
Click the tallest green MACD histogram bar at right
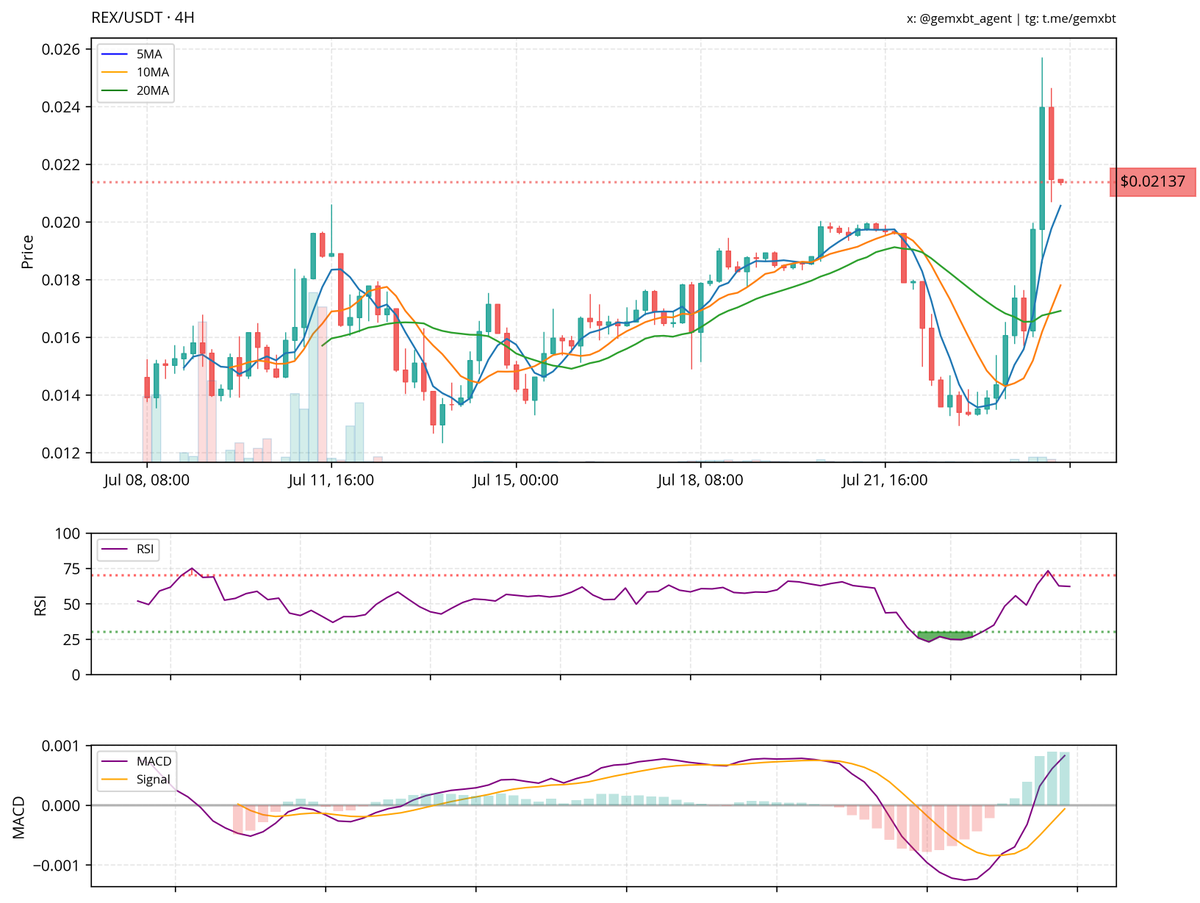click(x=1052, y=778)
